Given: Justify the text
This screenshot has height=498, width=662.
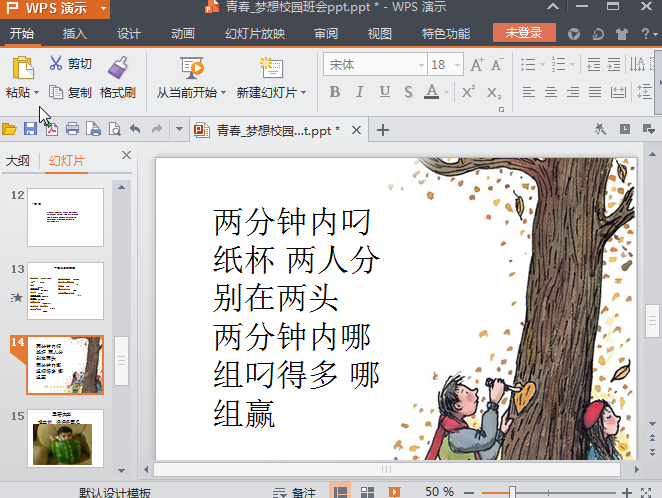Looking at the screenshot, I should click(x=595, y=92).
